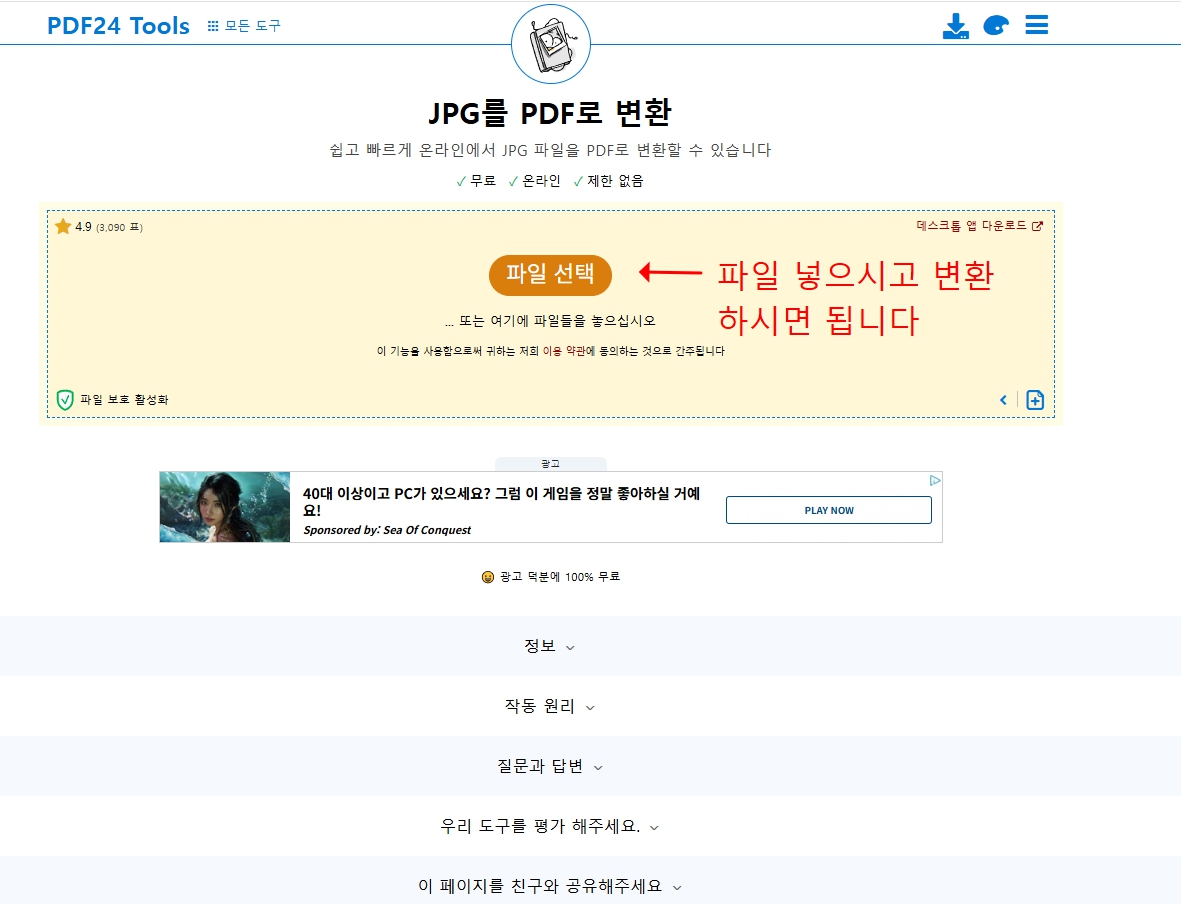Screen dimensions: 1181x904
Task: Click the green shield file protection icon
Action: click(x=65, y=399)
